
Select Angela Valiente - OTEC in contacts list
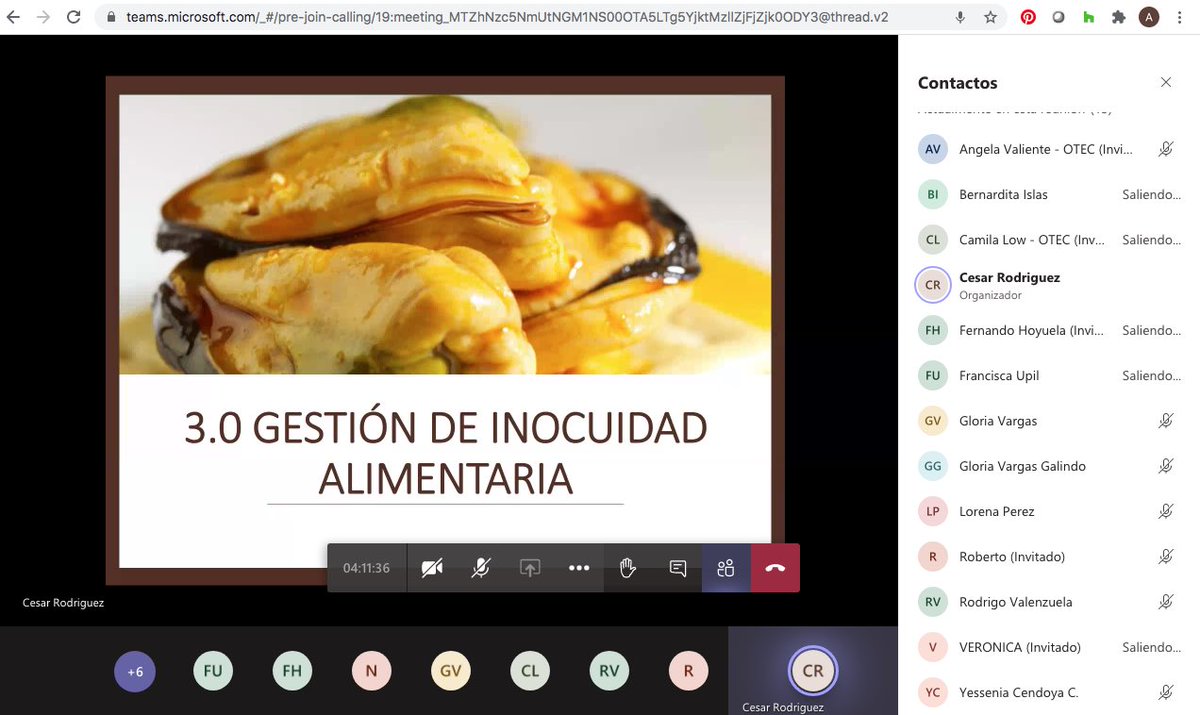click(1049, 149)
